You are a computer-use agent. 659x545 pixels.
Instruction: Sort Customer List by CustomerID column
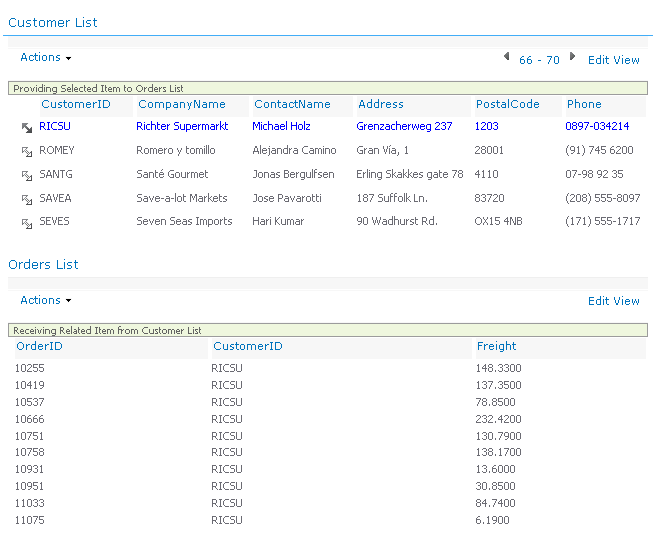76,104
